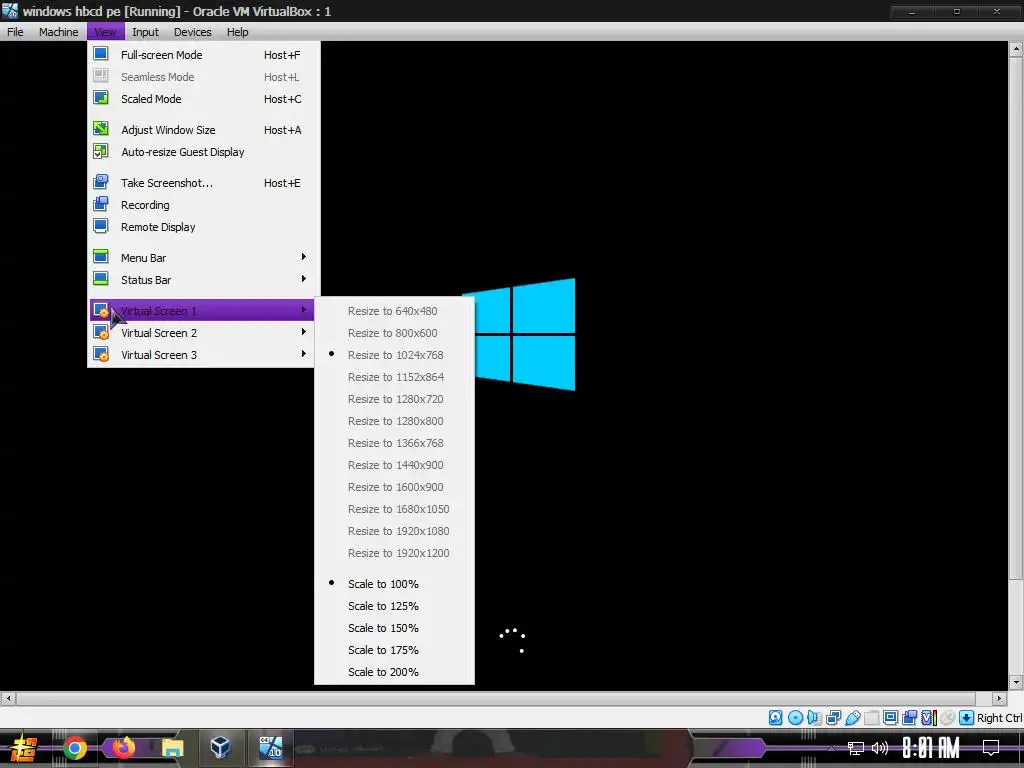The image size is (1024, 768).
Task: Click the shared folders status icon
Action: pos(871,718)
